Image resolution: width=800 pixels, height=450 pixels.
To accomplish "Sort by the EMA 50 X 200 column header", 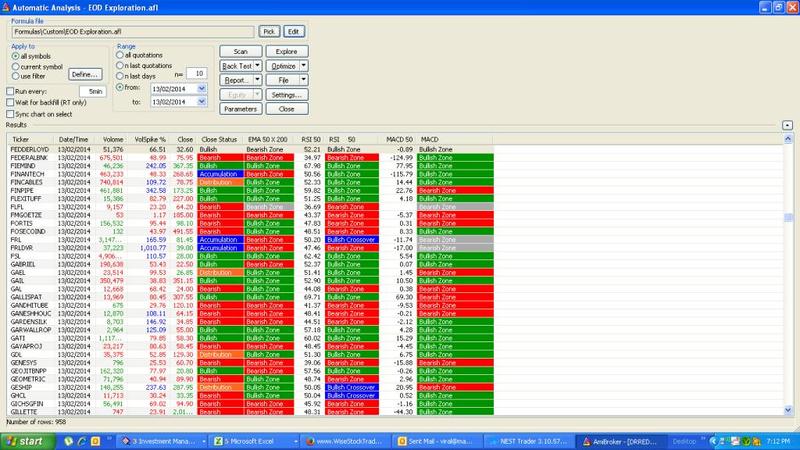I will point(269,139).
